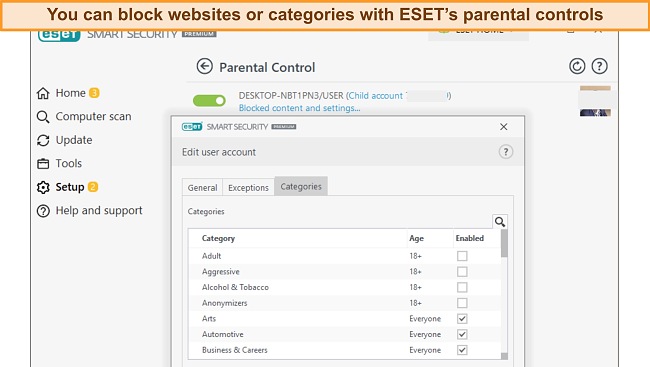The width and height of the screenshot is (650, 367).
Task: Sort by the Category column header
Action: pos(218,238)
